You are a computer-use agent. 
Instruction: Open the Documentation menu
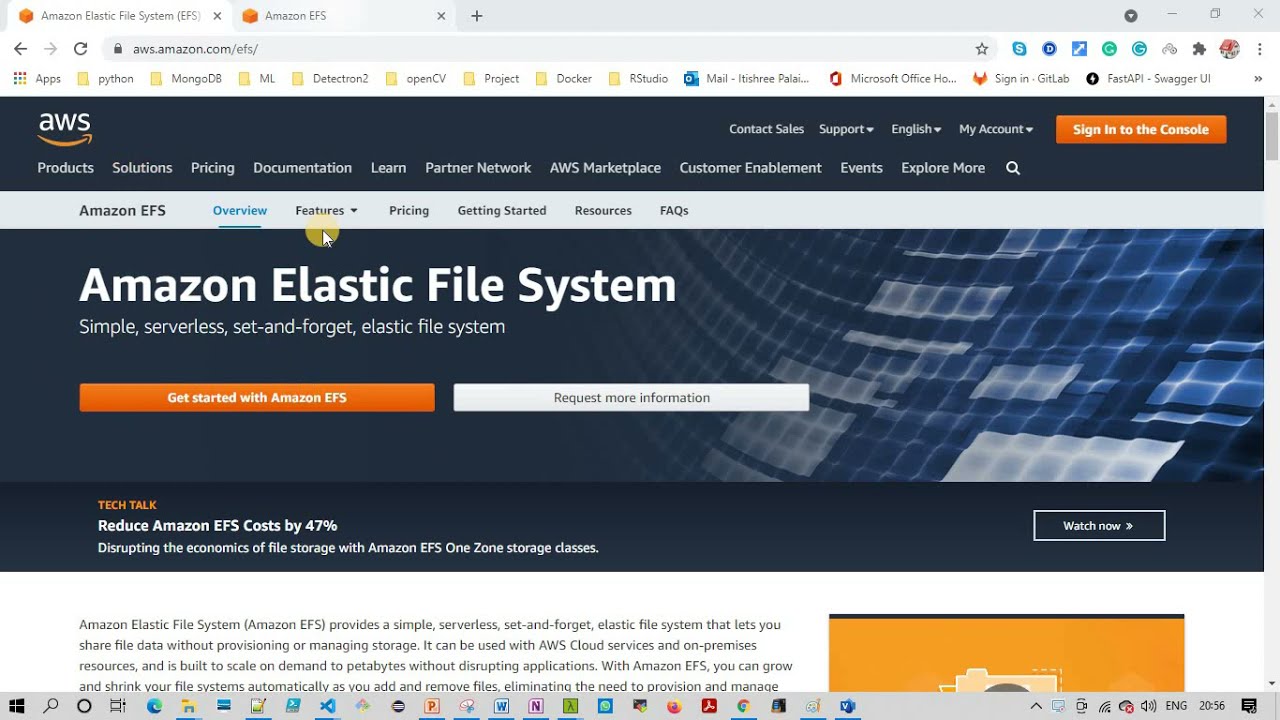point(302,168)
